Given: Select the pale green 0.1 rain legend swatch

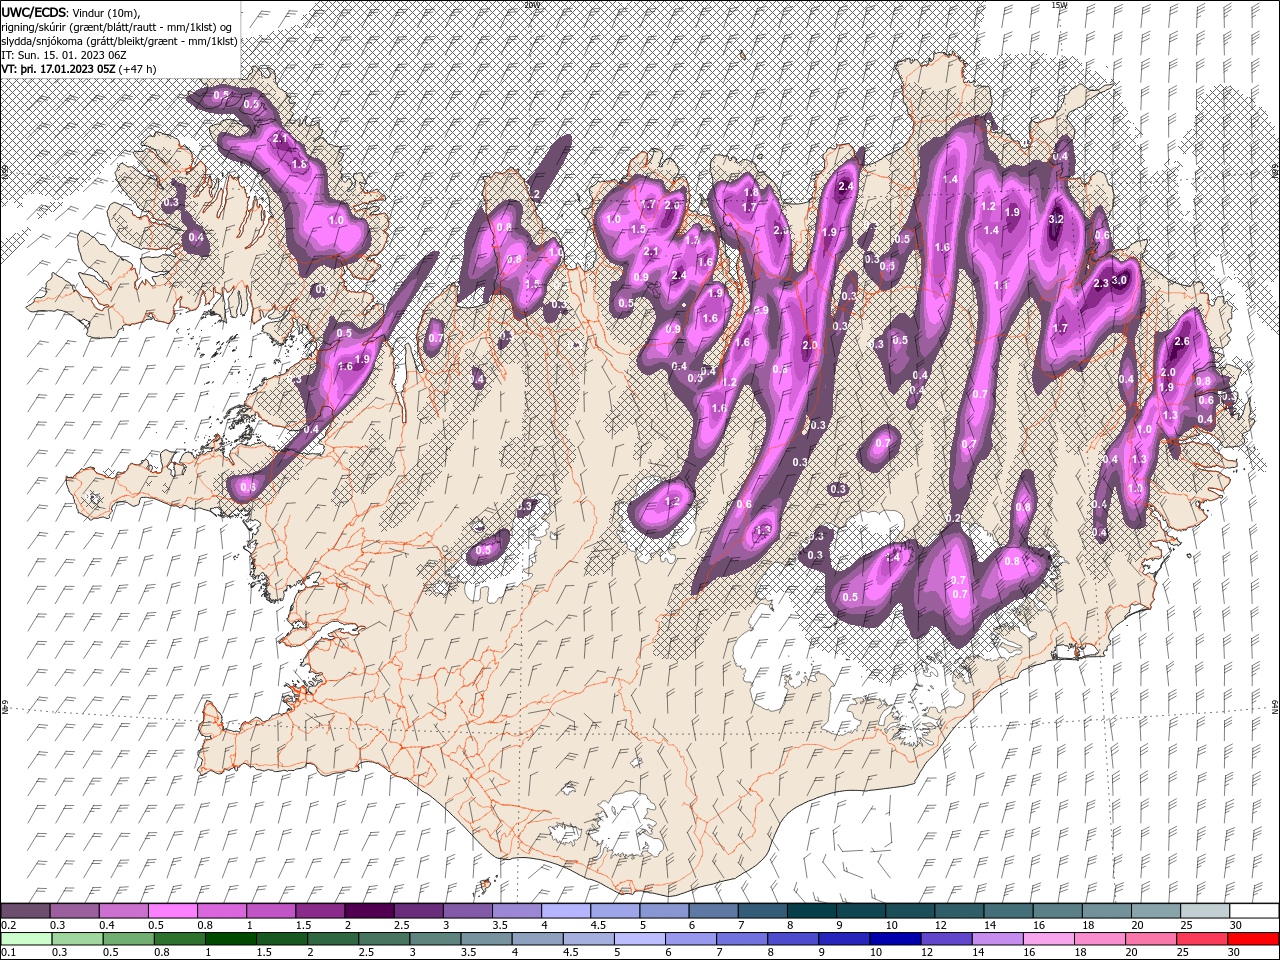Looking at the screenshot, I should point(27,939).
